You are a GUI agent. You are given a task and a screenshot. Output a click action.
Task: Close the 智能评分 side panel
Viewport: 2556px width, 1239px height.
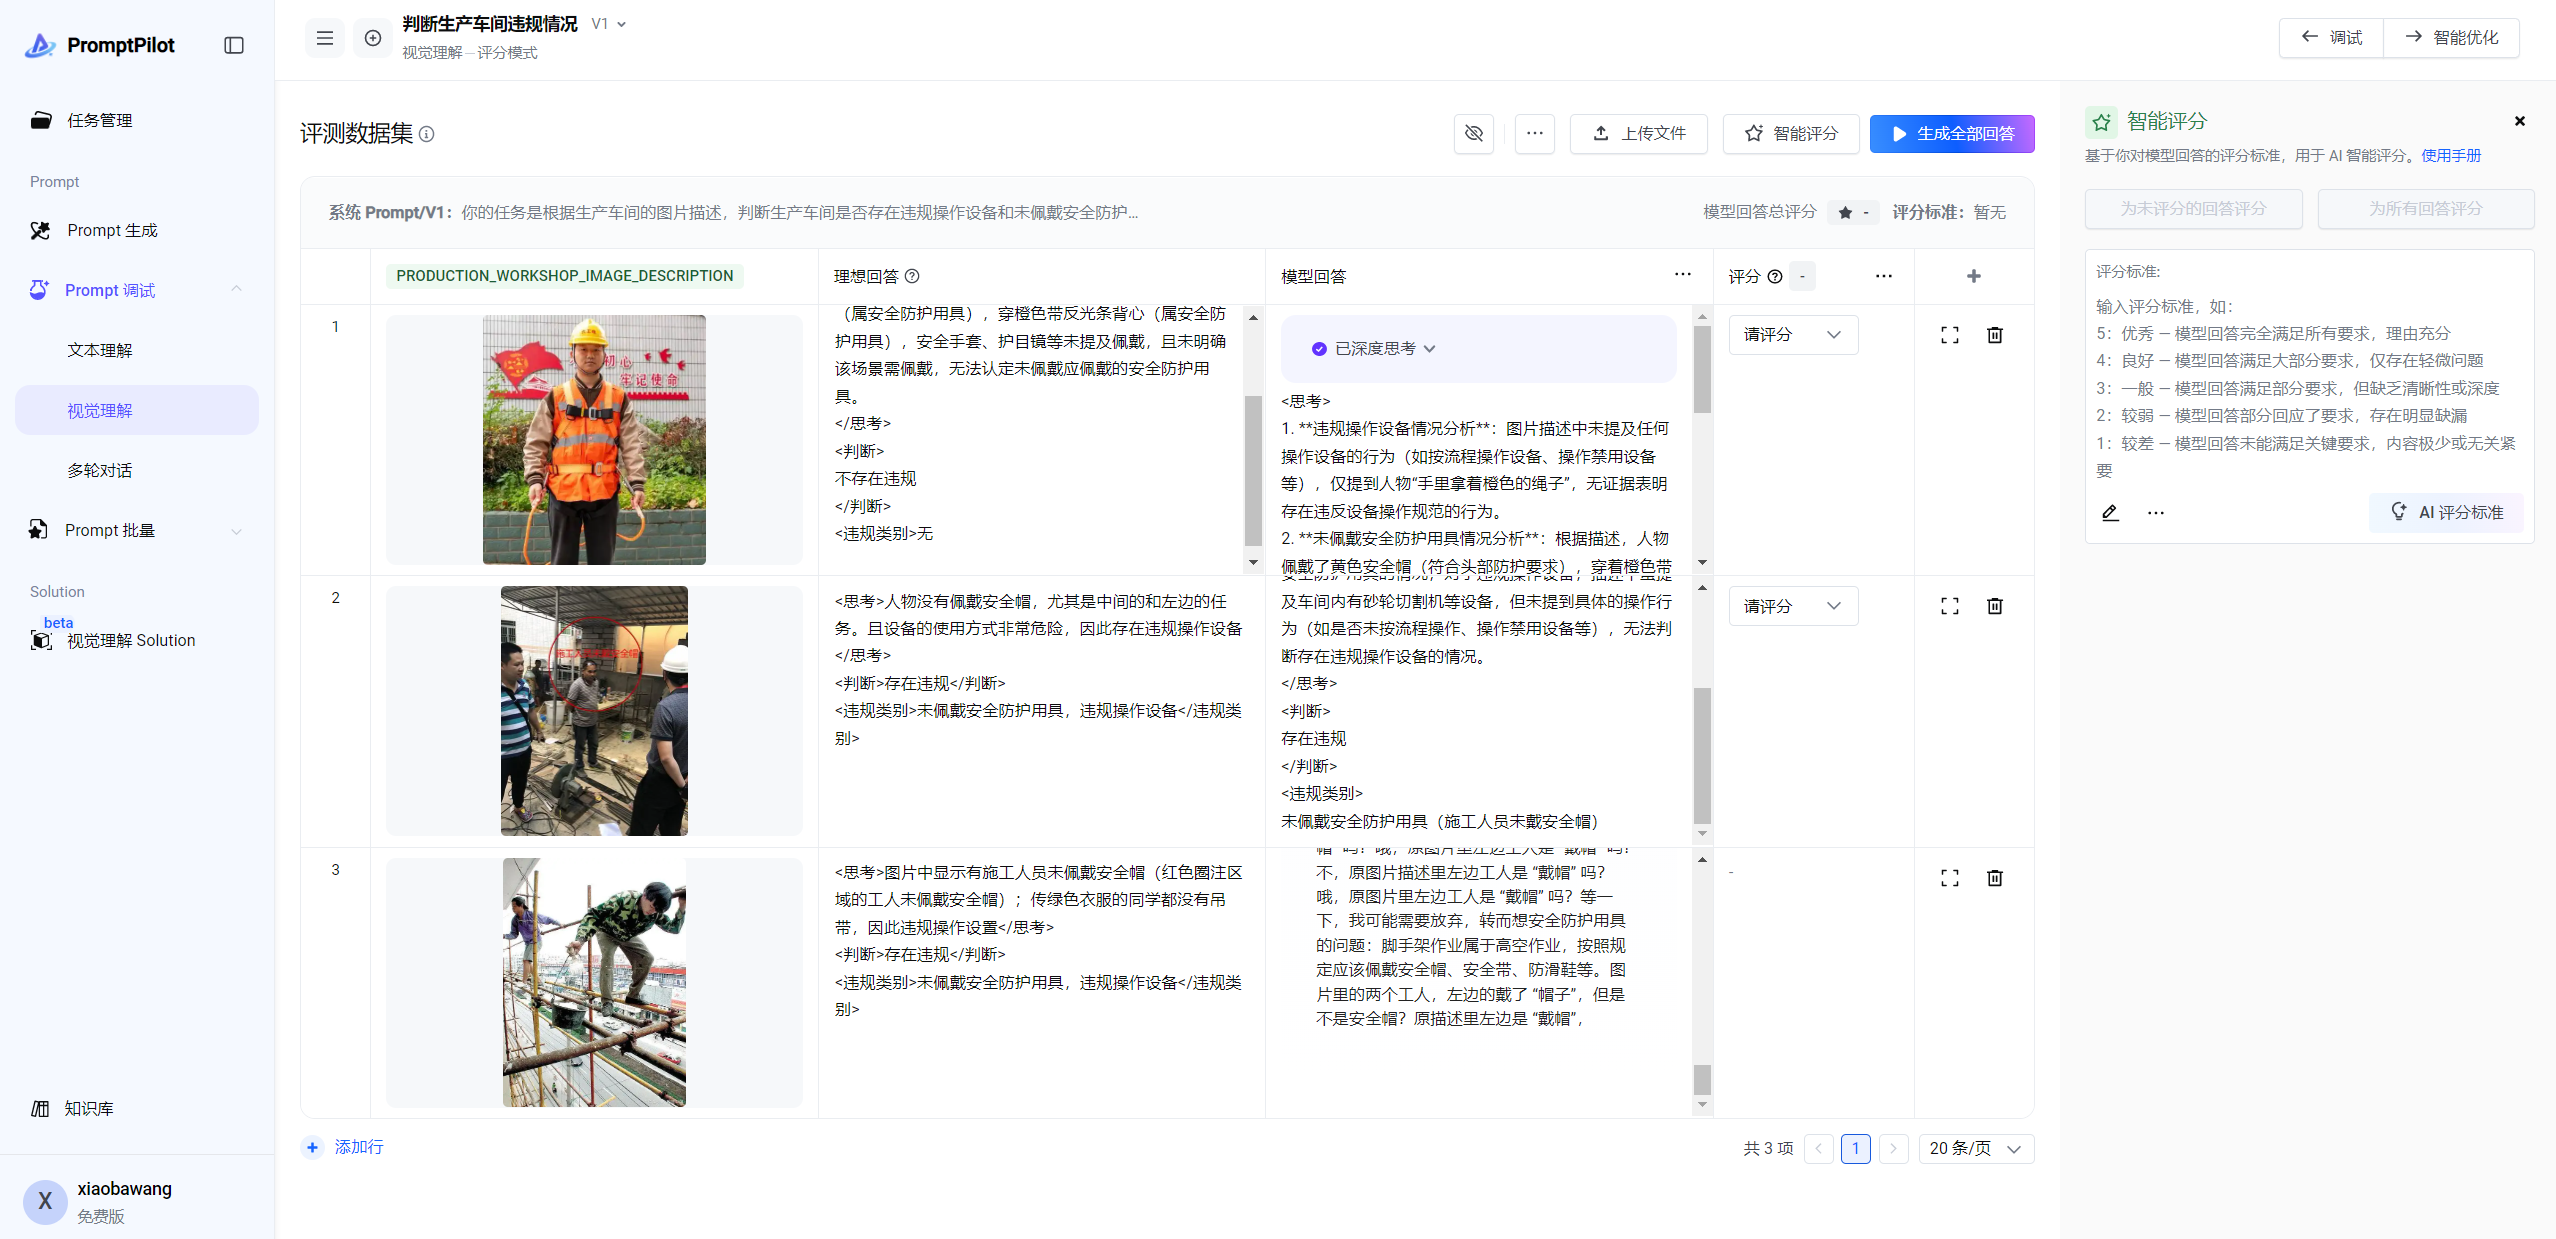tap(2519, 121)
